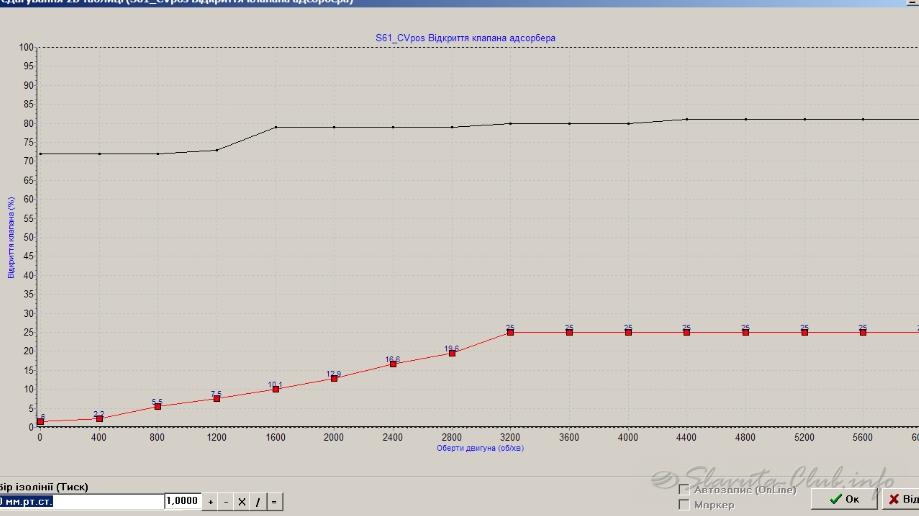
Task: Toggle the Маркер checkbox
Action: (684, 505)
